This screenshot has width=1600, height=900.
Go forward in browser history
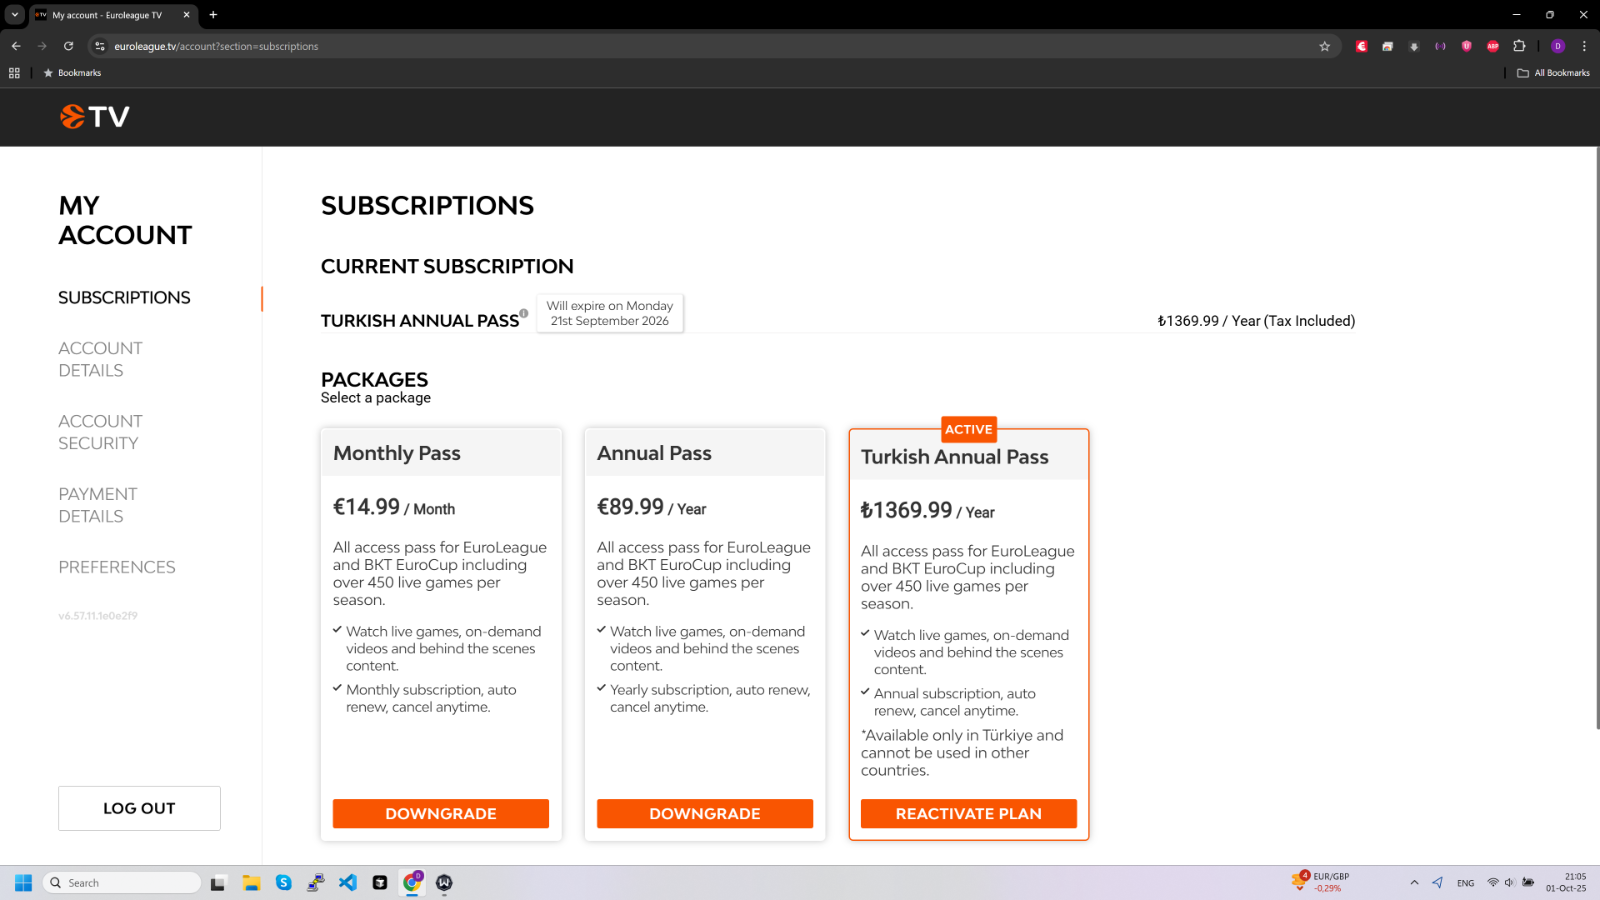pos(42,46)
